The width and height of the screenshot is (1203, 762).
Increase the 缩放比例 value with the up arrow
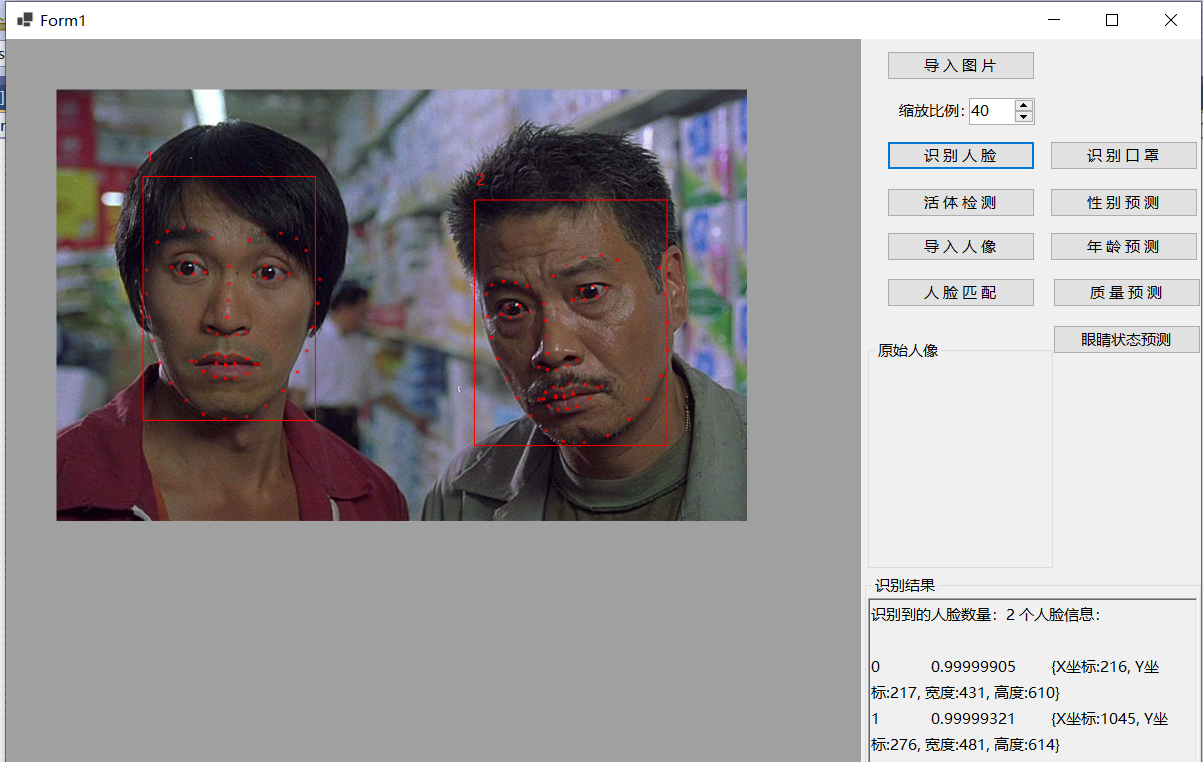[1025, 105]
